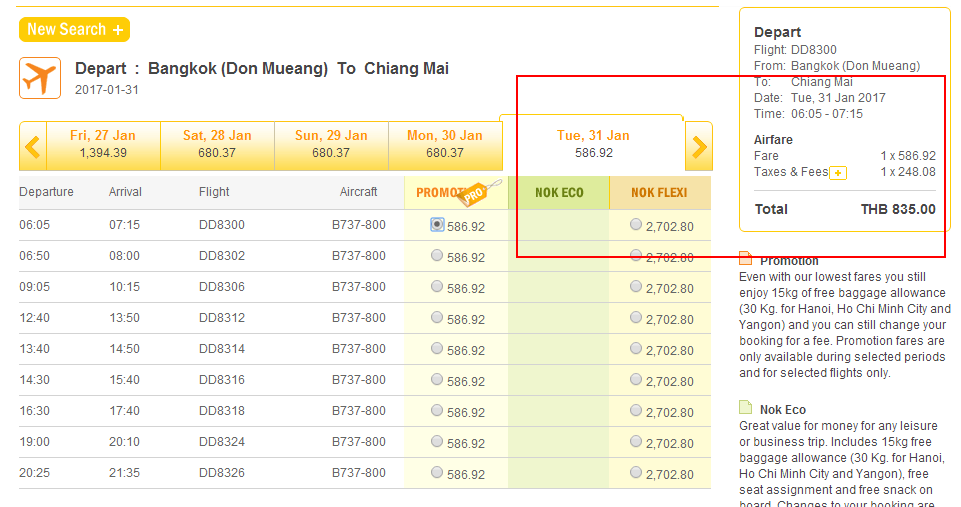Click the 06:05 departure time
The height and width of the screenshot is (507, 961).
point(34,225)
